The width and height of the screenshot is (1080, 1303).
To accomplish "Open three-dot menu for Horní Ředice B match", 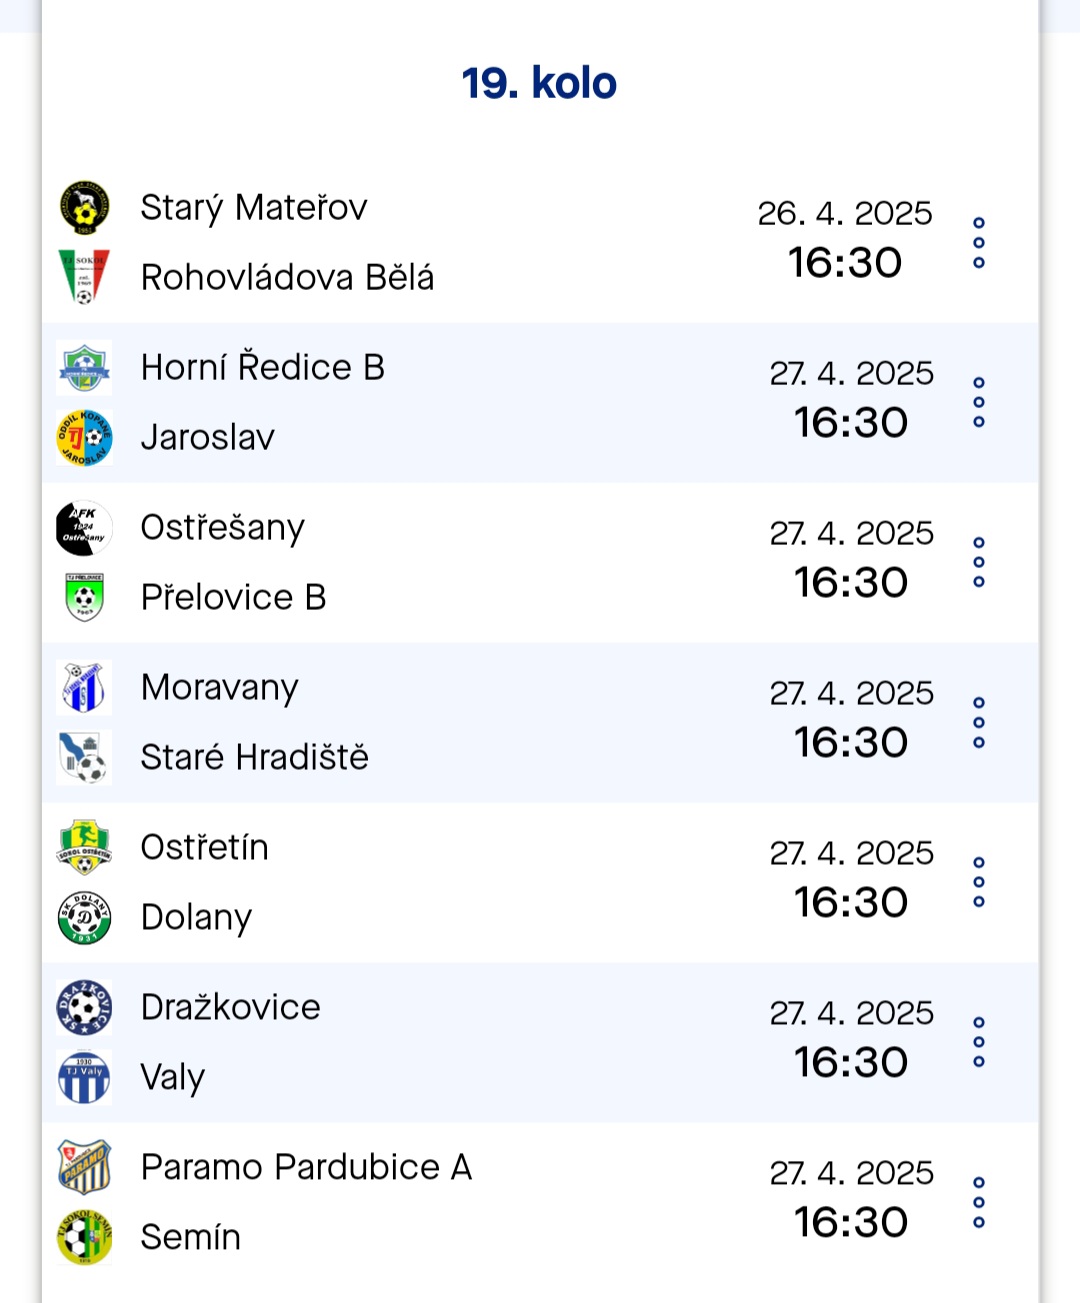I will [979, 403].
